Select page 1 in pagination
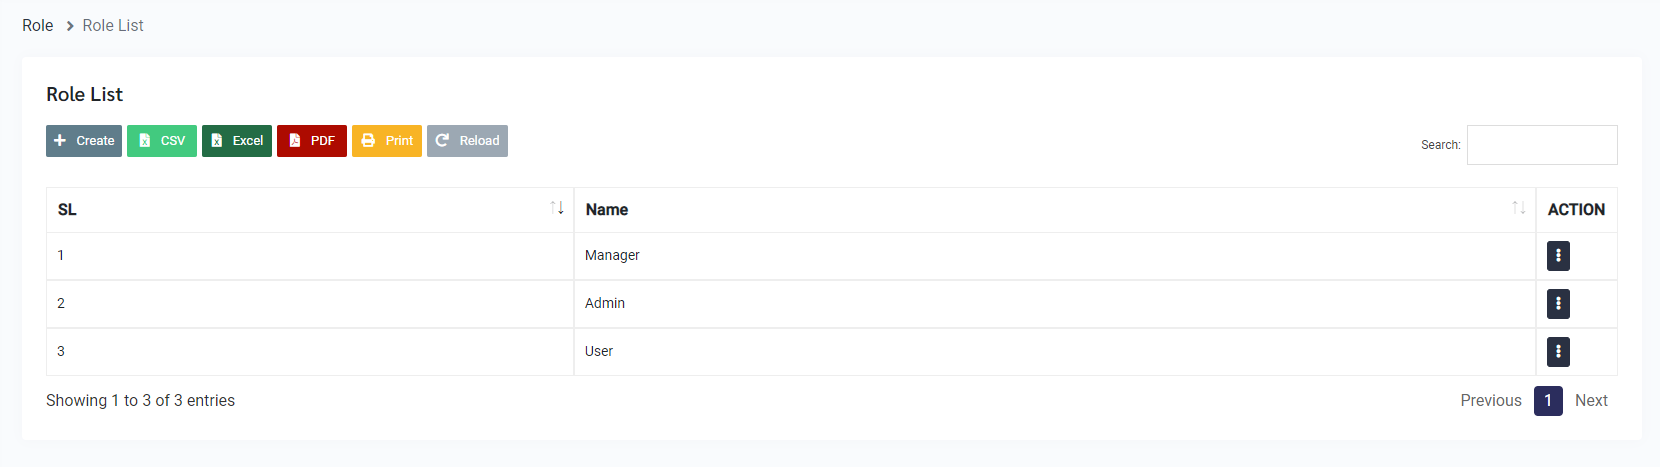This screenshot has height=467, width=1660. [1548, 401]
